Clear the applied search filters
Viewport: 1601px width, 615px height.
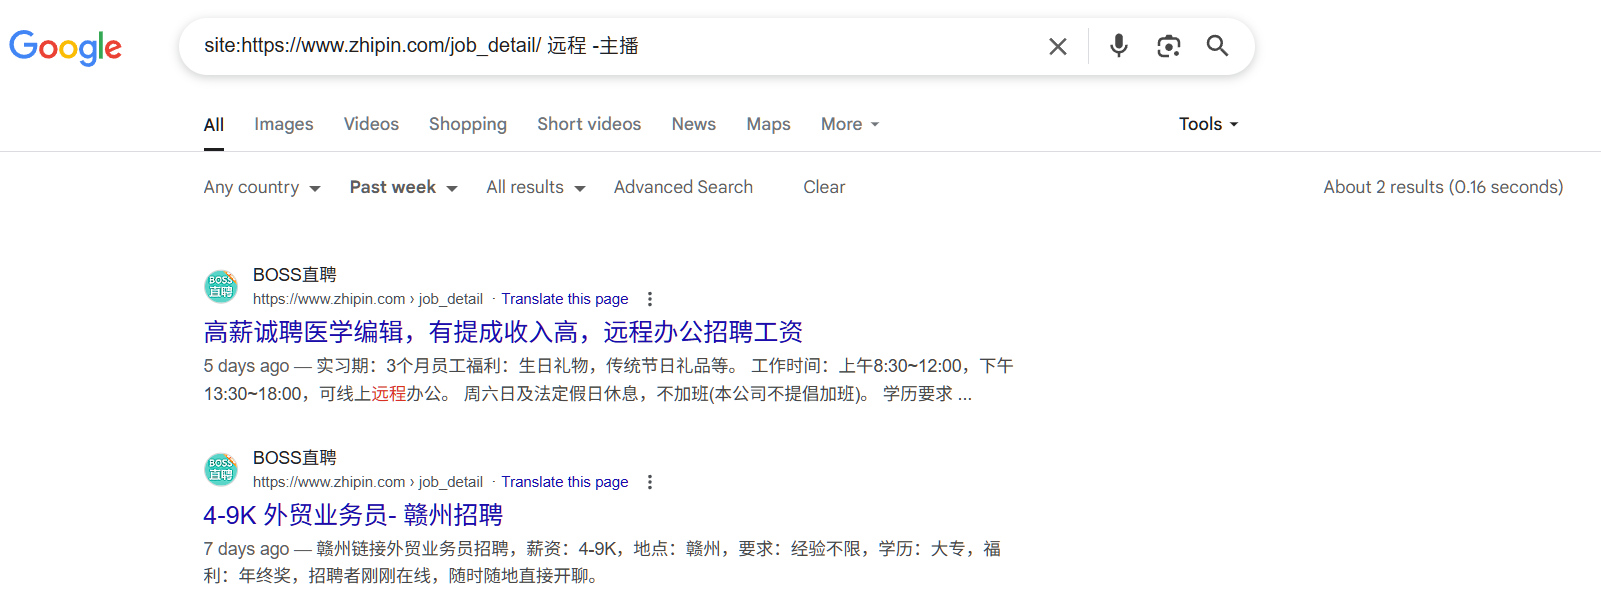(x=824, y=187)
